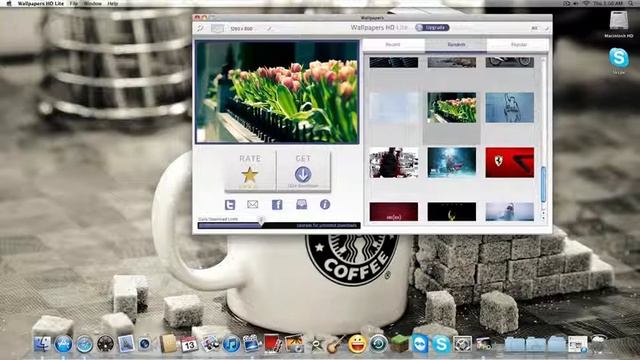Click the large tulip wallpaper preview

[x=277, y=92]
